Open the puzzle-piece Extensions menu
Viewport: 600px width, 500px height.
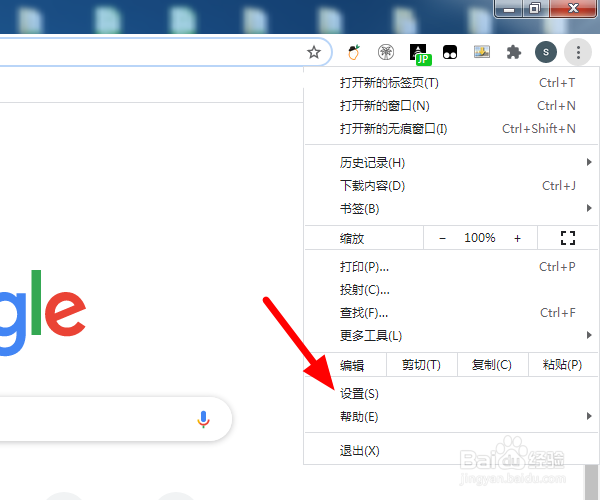[x=514, y=52]
